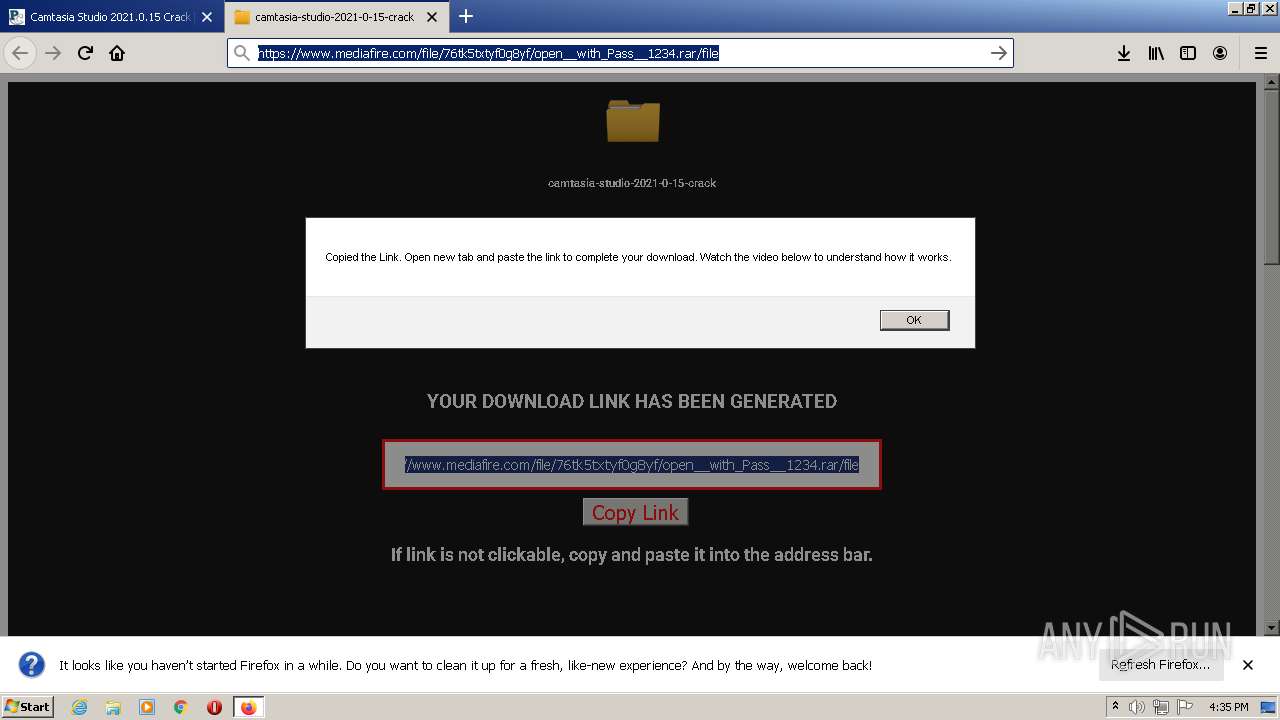Viewport: 1280px width, 720px height.
Task: Open the Action Center flag icon
Action: click(x=1185, y=707)
